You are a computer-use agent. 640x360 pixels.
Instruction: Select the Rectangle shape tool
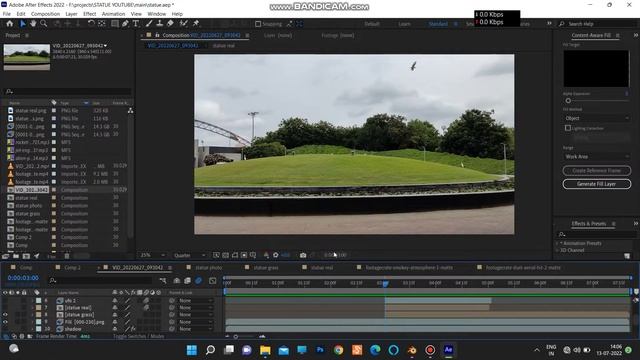coord(115,24)
